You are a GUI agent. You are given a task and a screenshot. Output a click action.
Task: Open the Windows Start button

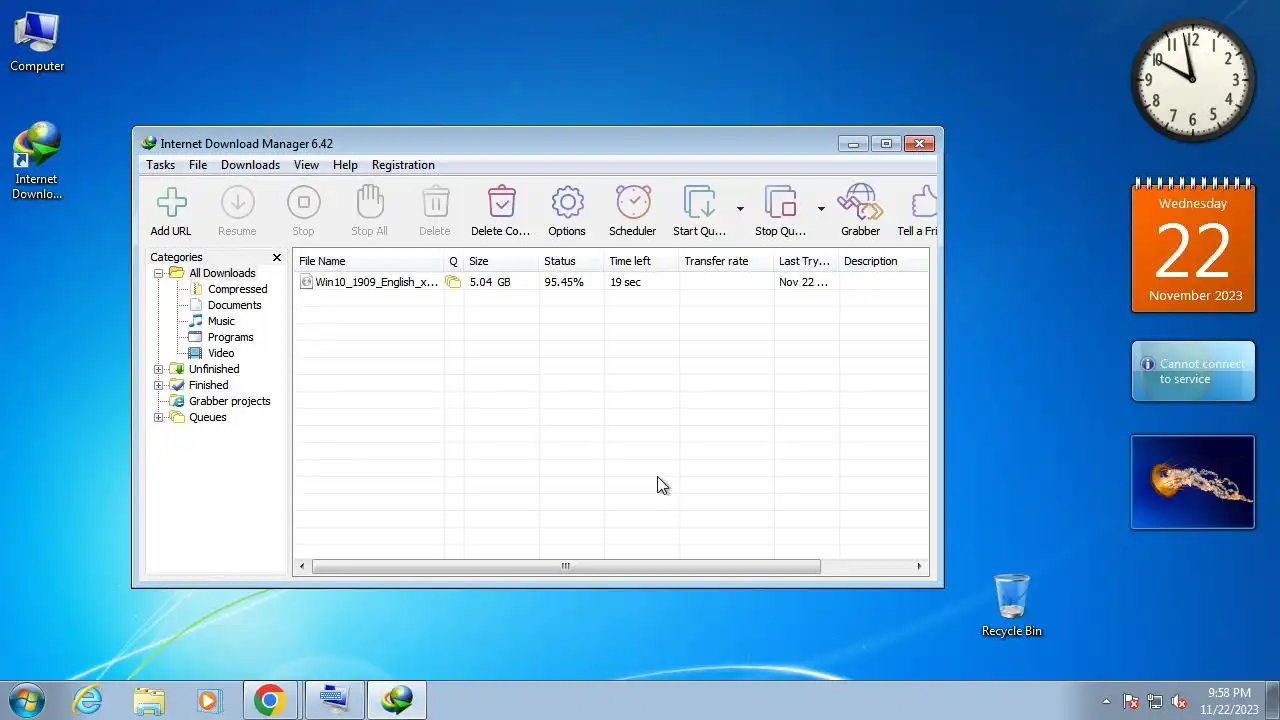(x=27, y=700)
